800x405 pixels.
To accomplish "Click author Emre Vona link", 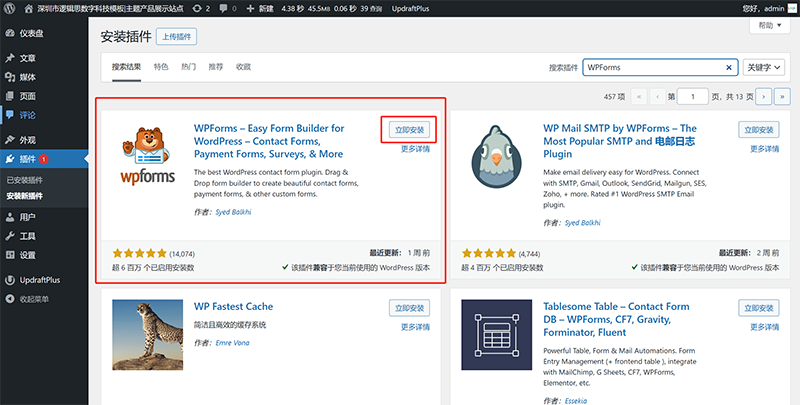I will click(x=233, y=343).
